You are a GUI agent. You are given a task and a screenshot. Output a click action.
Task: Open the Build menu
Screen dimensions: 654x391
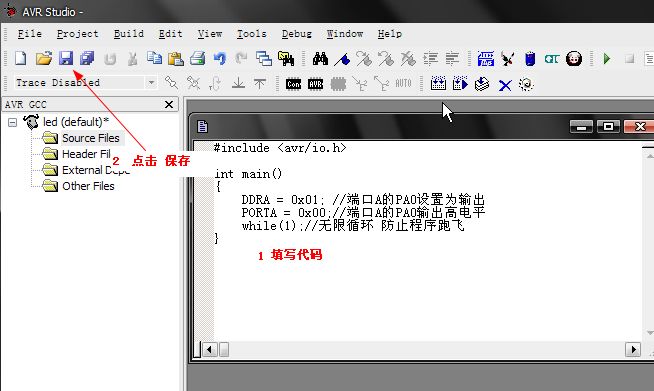(128, 34)
